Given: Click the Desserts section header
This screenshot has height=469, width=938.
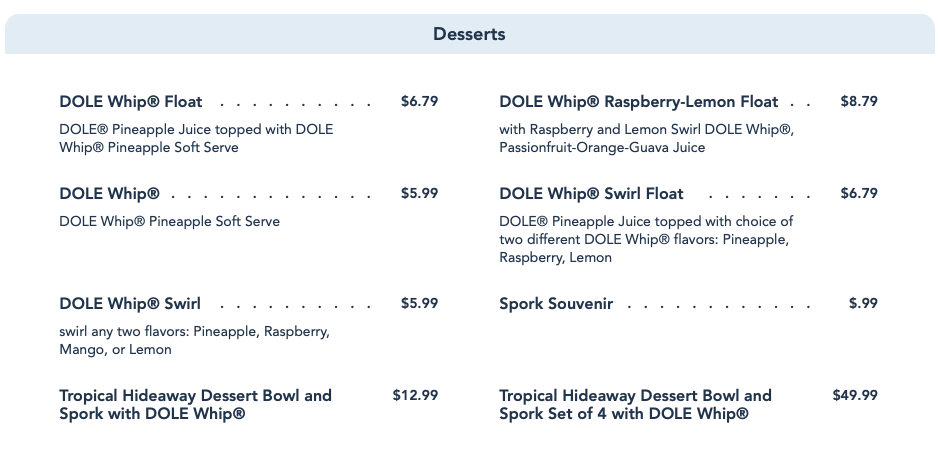Looking at the screenshot, I should 469,34.
